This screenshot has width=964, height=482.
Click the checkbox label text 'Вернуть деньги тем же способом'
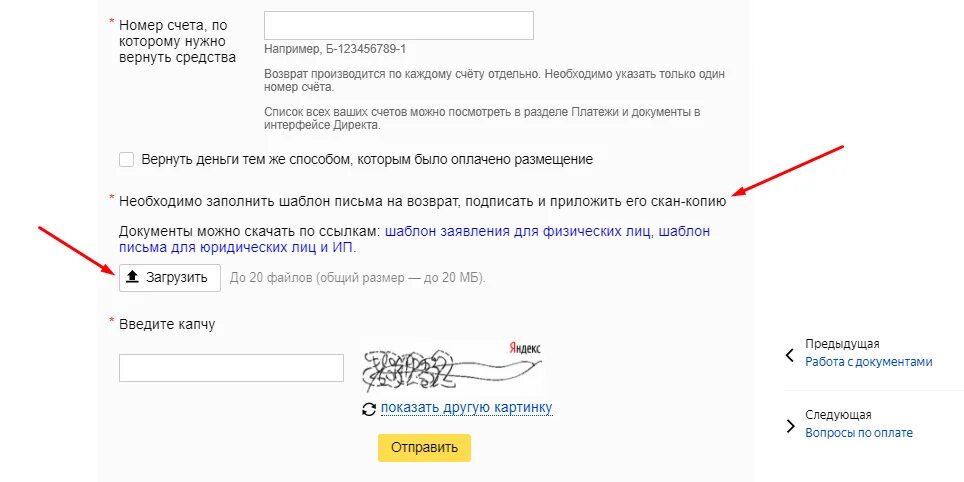pyautogui.click(x=367, y=159)
